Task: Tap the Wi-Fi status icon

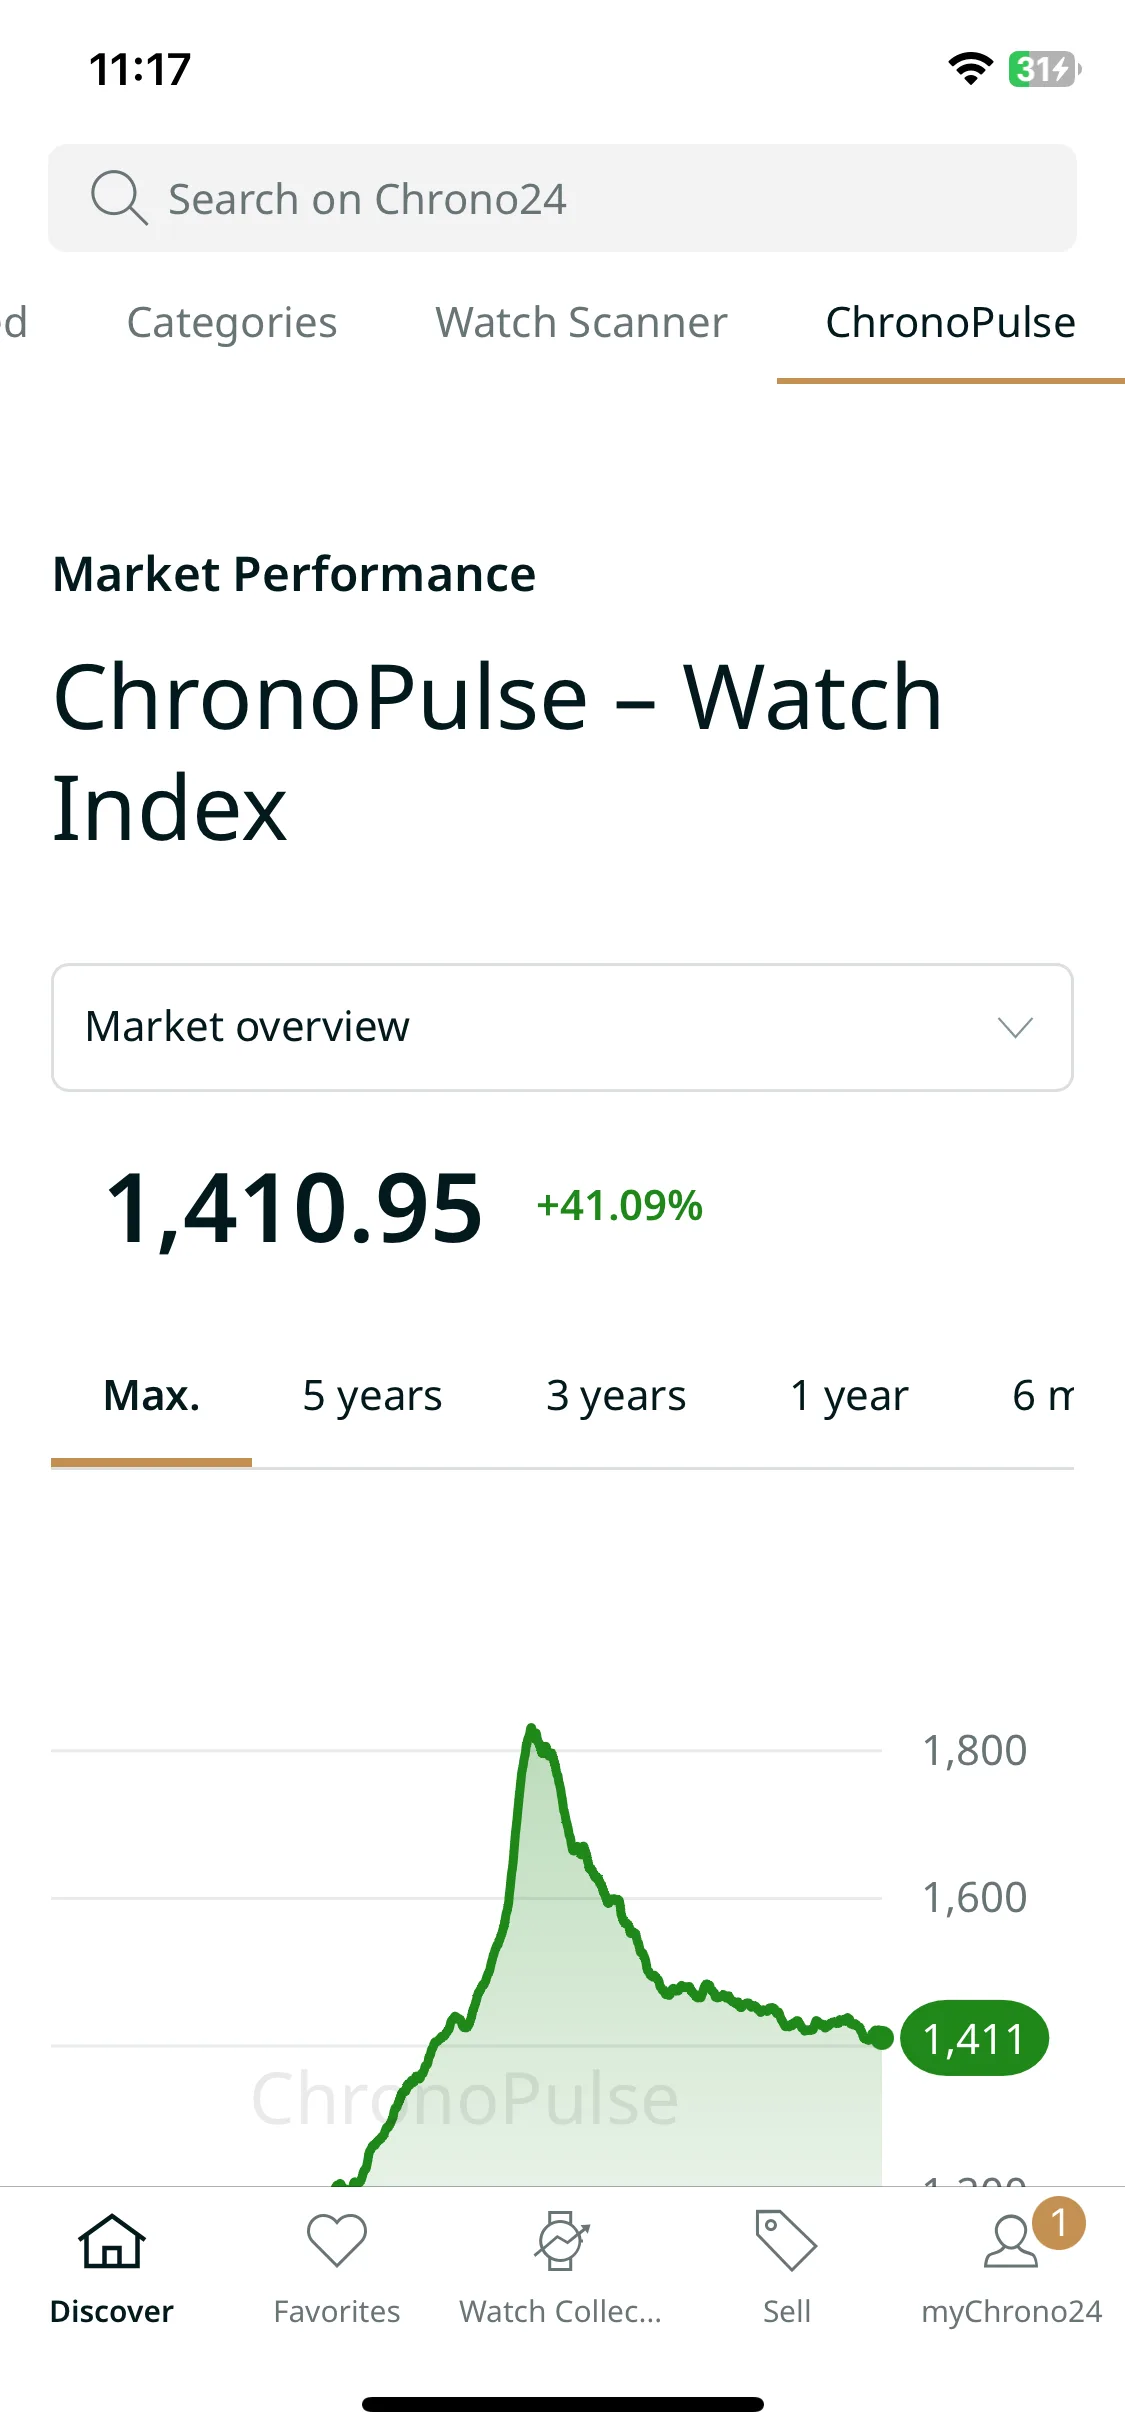Action: [x=970, y=69]
